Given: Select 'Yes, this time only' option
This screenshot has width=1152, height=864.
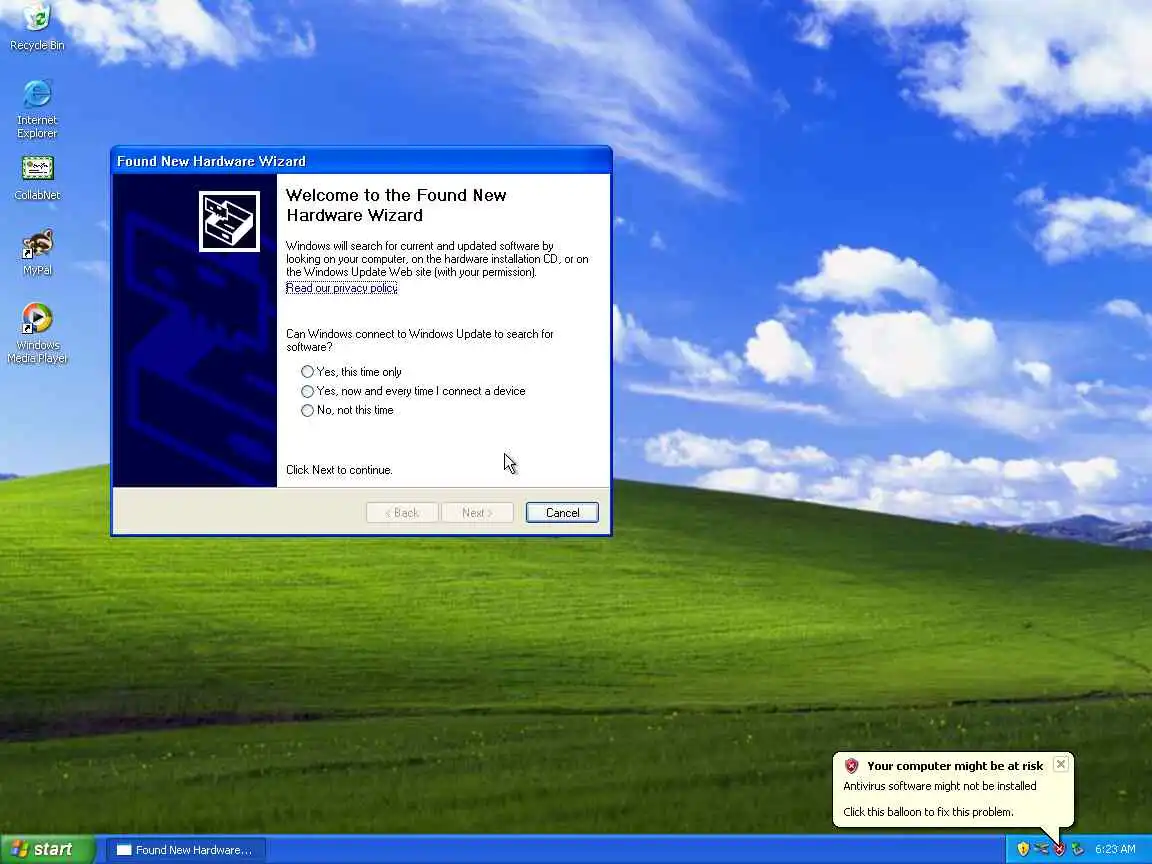Looking at the screenshot, I should tap(351, 372).
